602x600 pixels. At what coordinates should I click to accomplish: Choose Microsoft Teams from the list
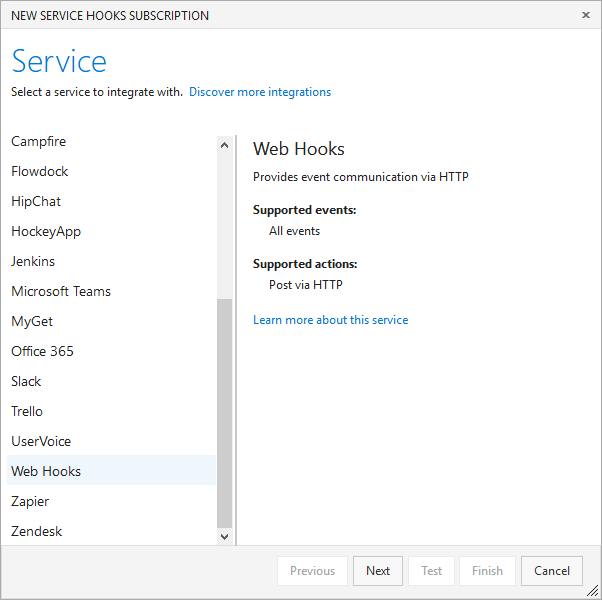click(61, 292)
